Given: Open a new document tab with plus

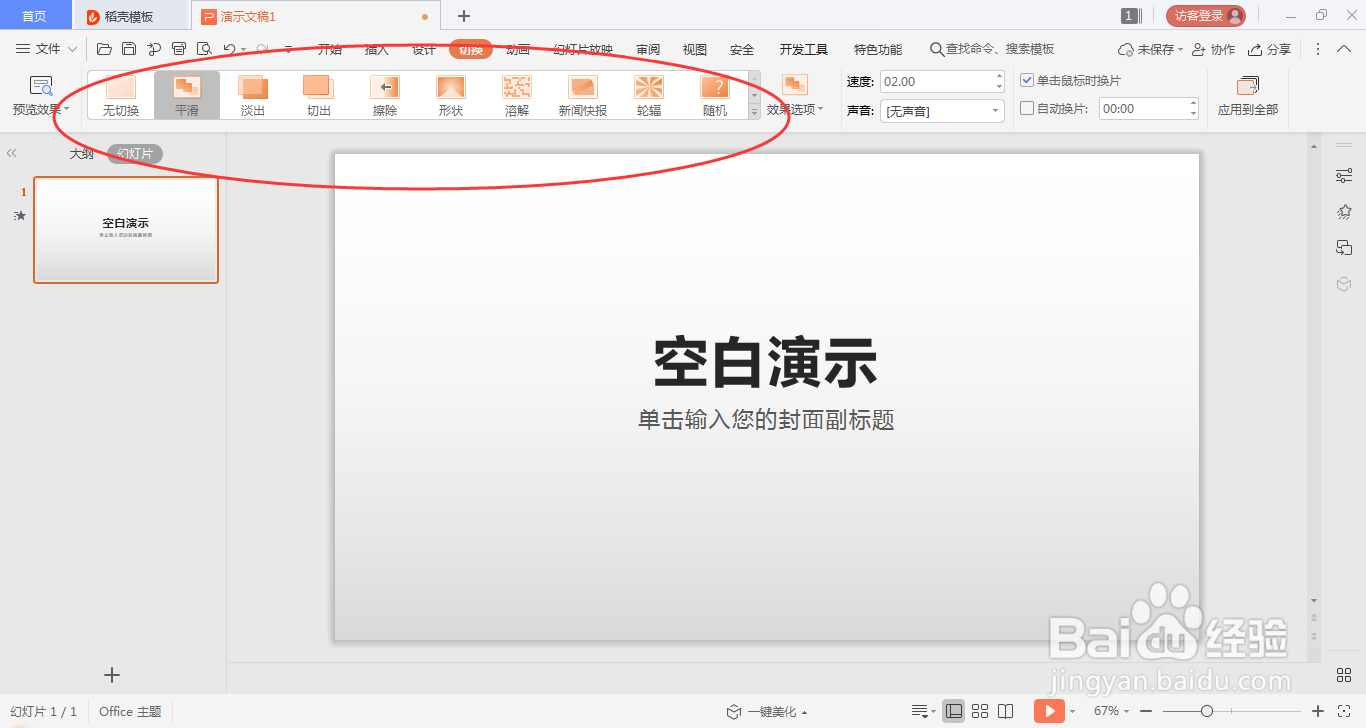Looking at the screenshot, I should point(464,16).
